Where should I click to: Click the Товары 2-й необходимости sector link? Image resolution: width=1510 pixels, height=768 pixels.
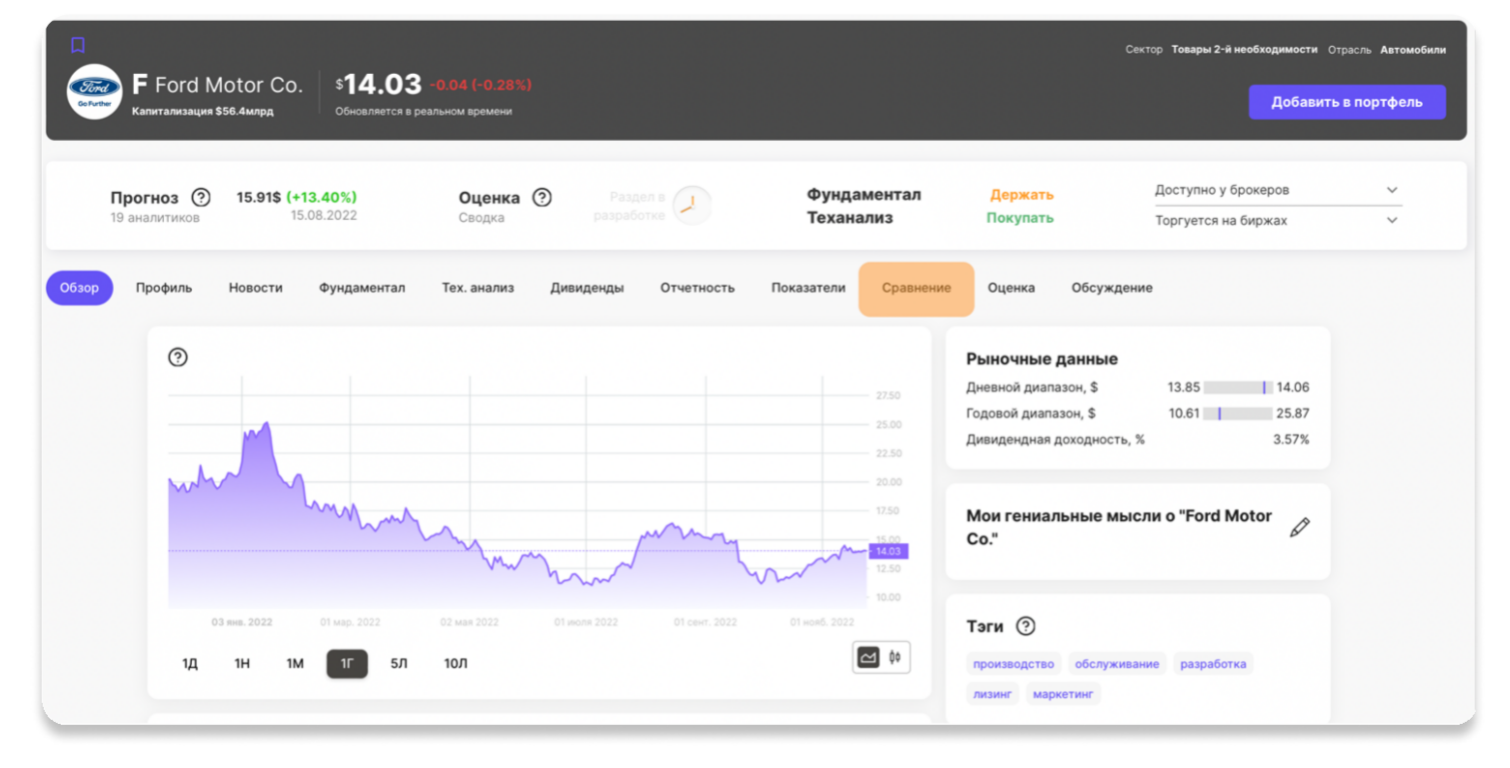coord(1244,49)
